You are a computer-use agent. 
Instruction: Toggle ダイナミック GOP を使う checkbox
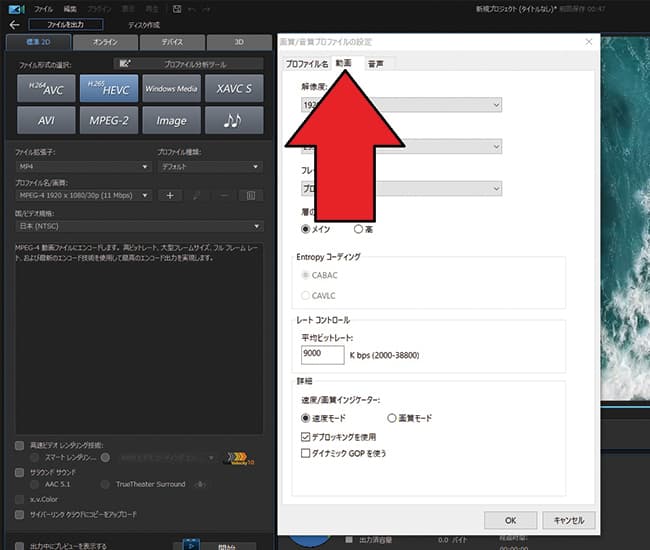(306, 453)
